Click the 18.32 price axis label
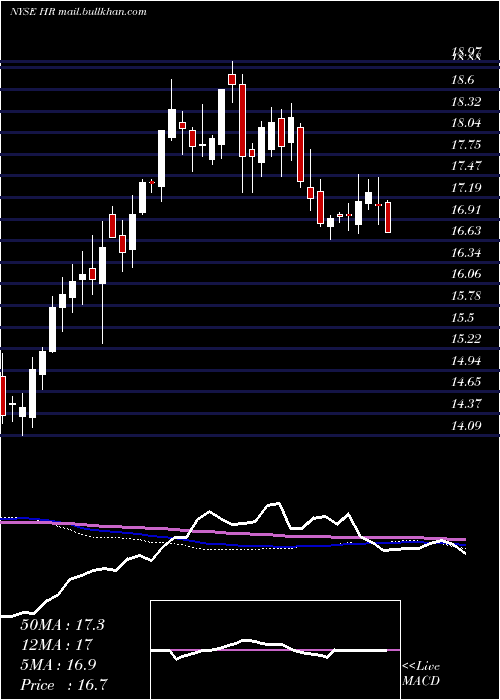500x700 pixels. (467, 102)
